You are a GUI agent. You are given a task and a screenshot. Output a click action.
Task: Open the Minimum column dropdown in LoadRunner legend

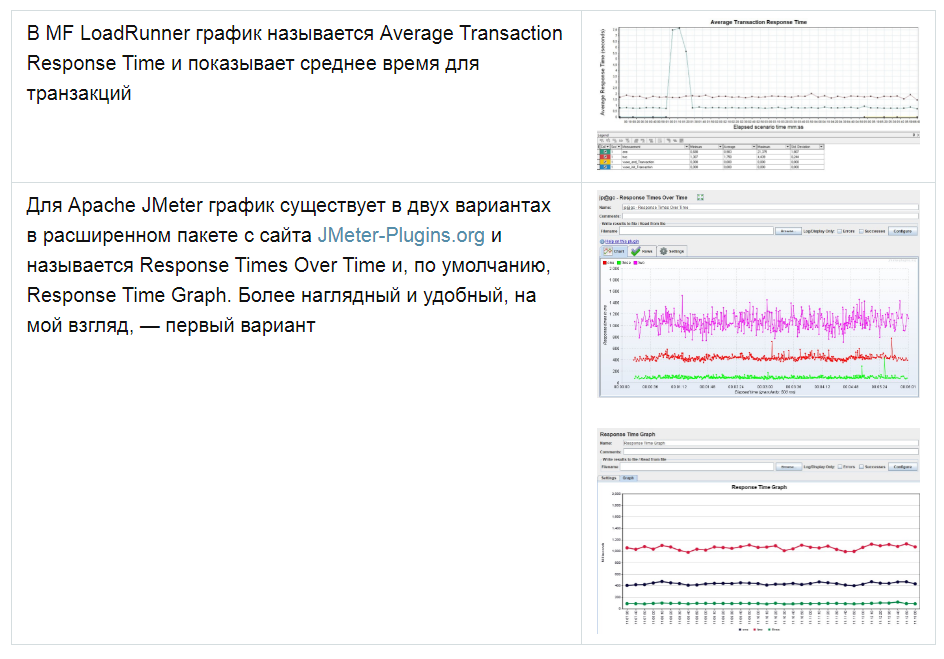coord(720,147)
